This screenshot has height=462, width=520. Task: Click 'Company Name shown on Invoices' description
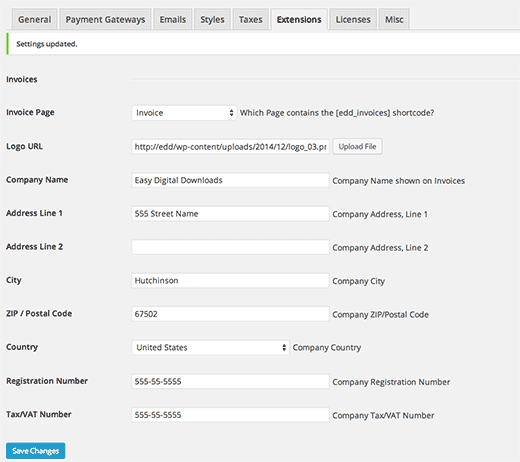tap(399, 181)
